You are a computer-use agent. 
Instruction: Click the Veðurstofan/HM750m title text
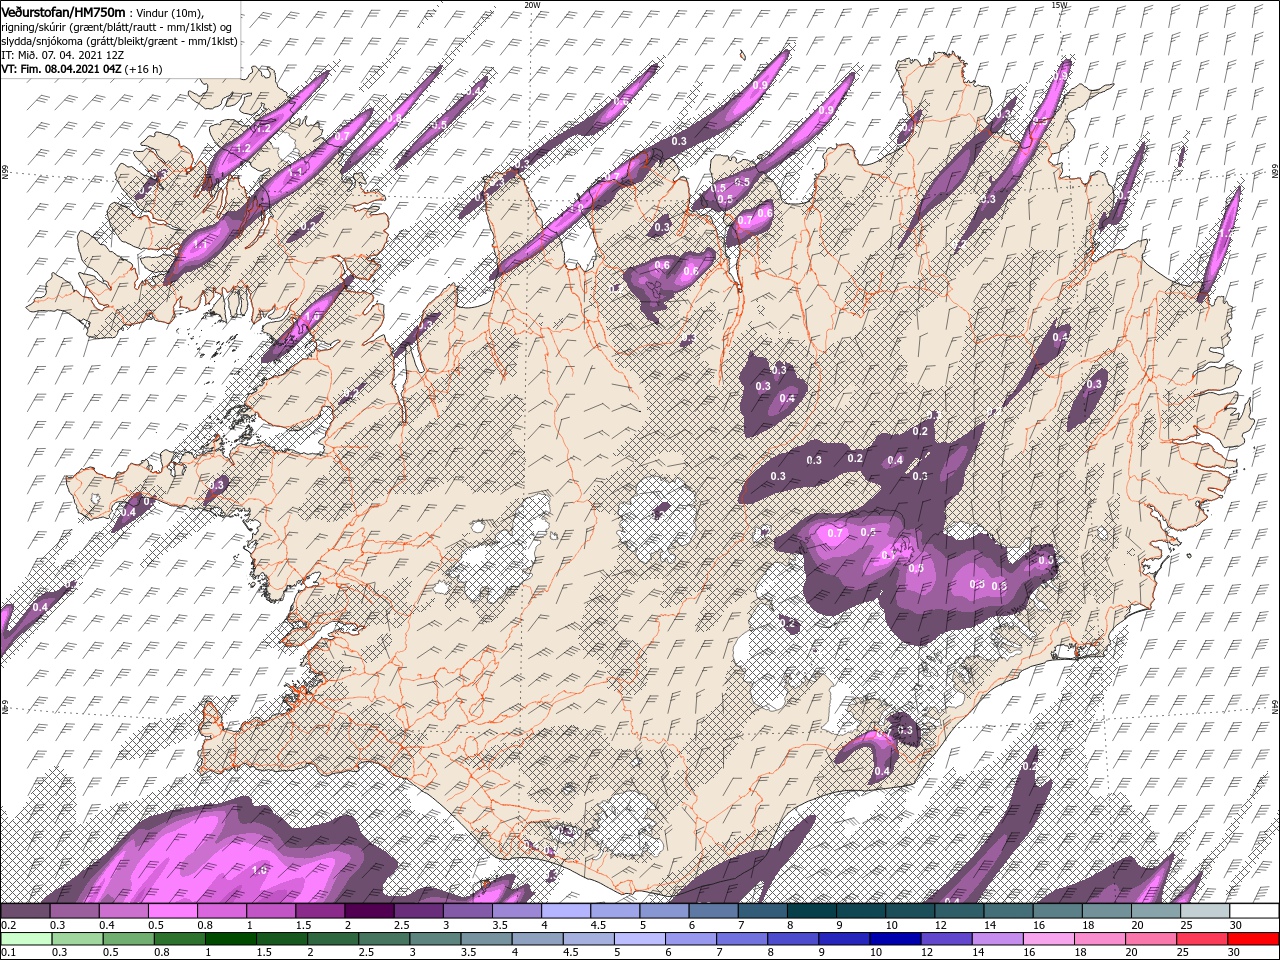coord(64,11)
